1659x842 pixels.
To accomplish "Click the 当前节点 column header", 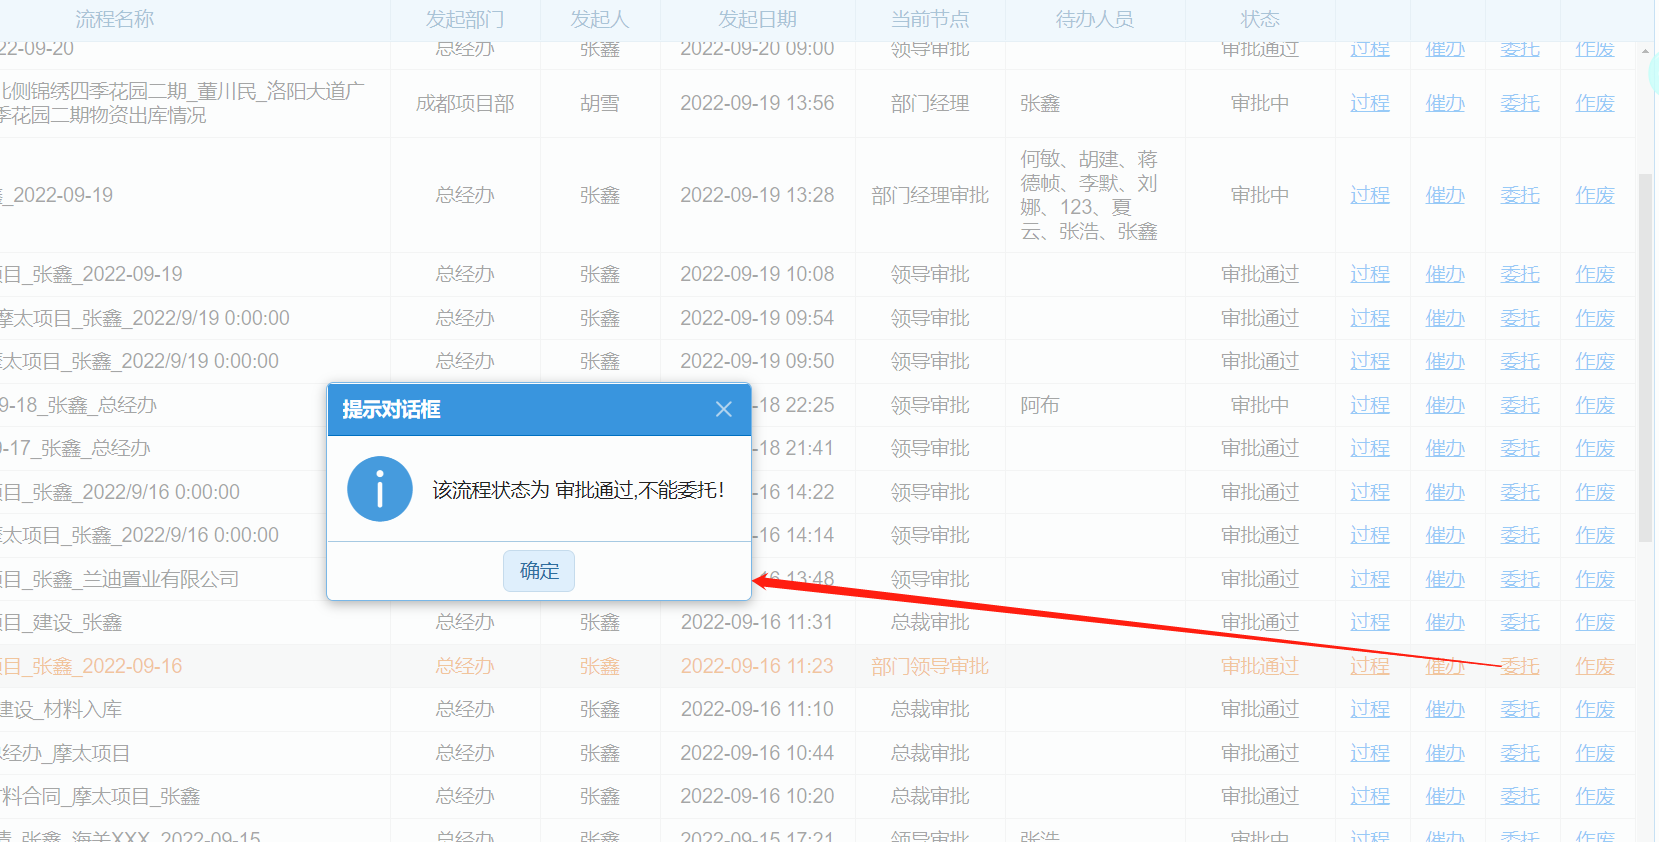I will coord(929,19).
